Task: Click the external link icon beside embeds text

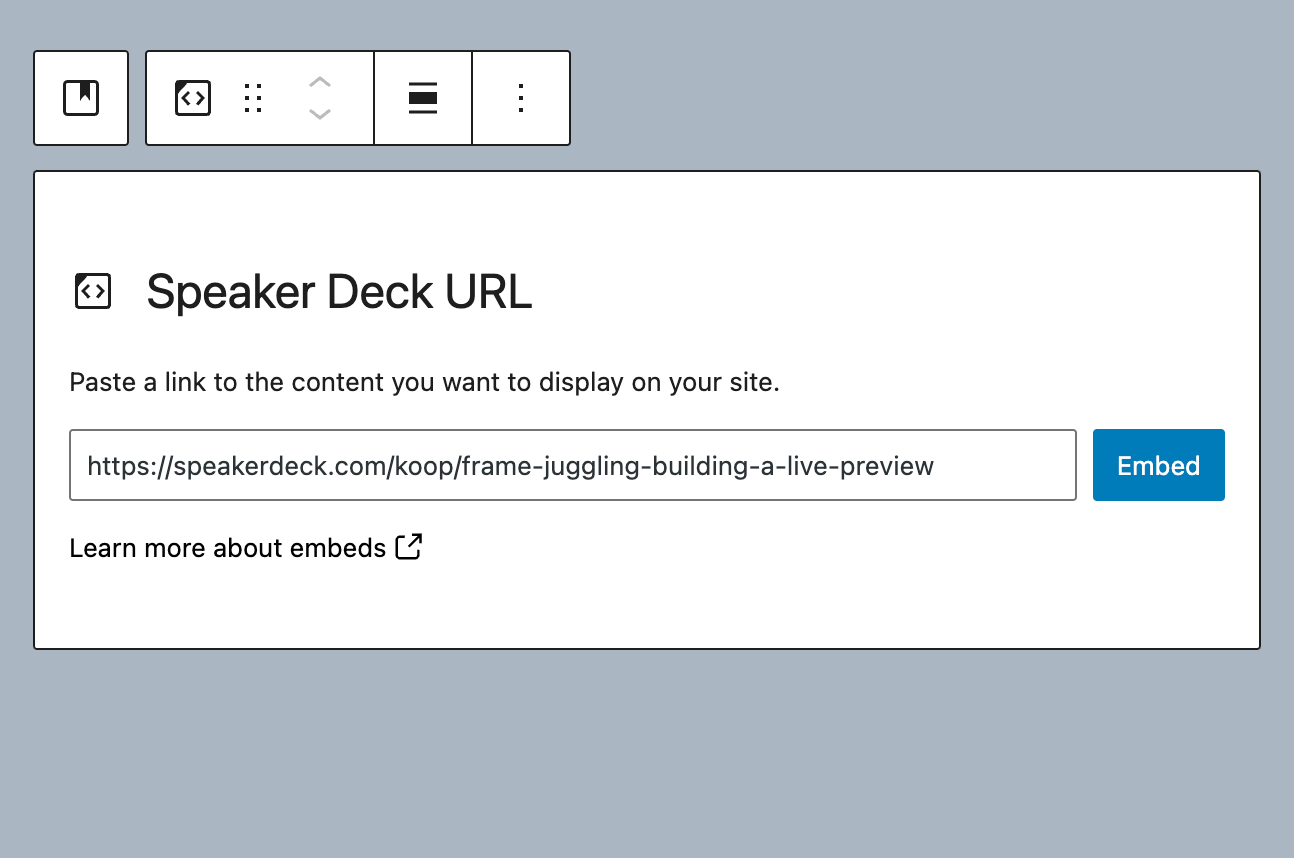Action: click(x=409, y=547)
